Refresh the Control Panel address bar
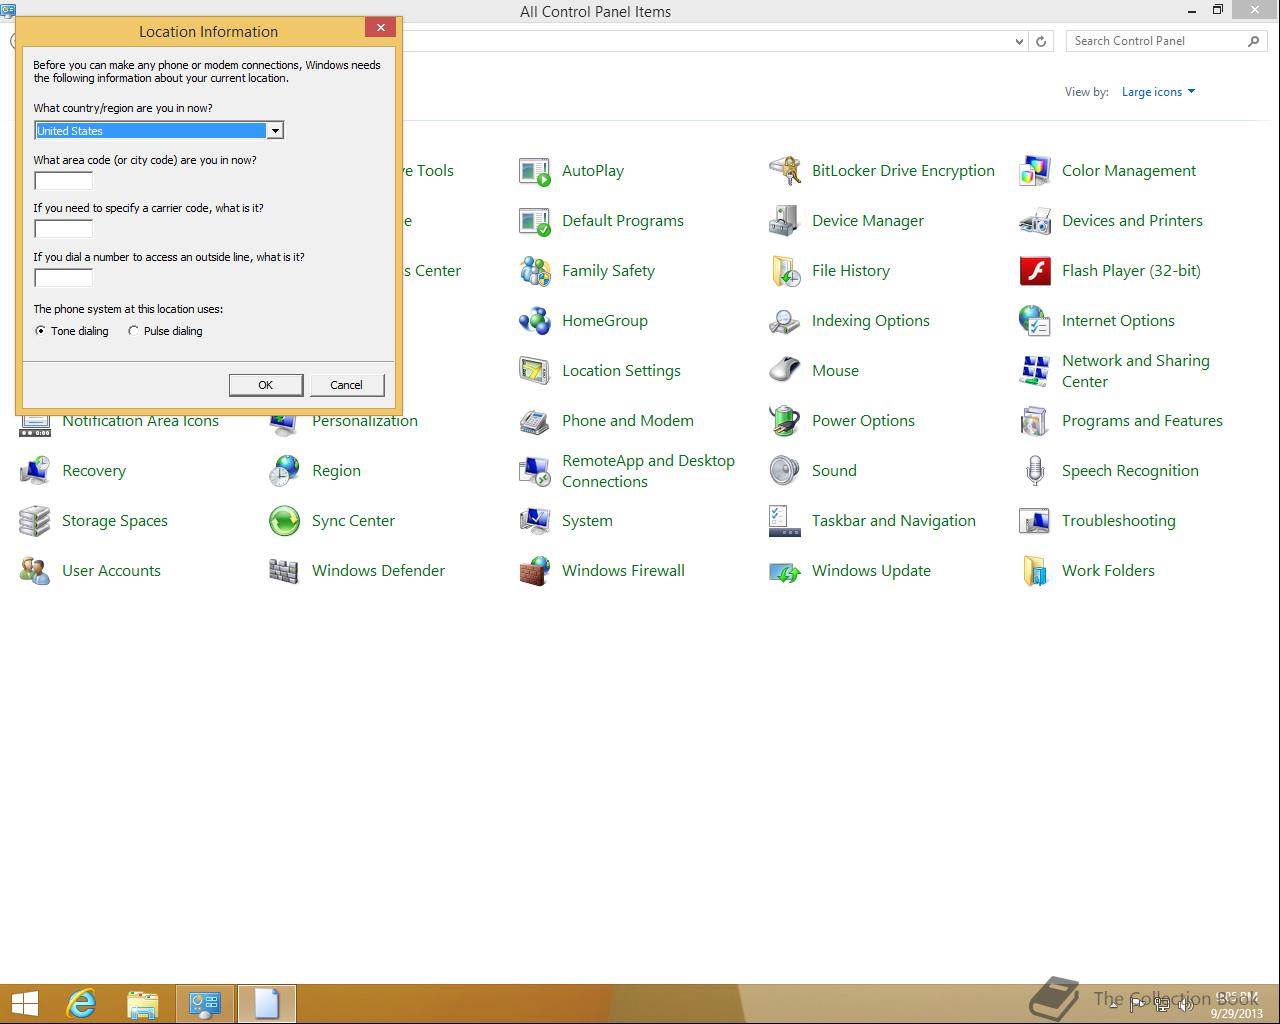 1041,41
